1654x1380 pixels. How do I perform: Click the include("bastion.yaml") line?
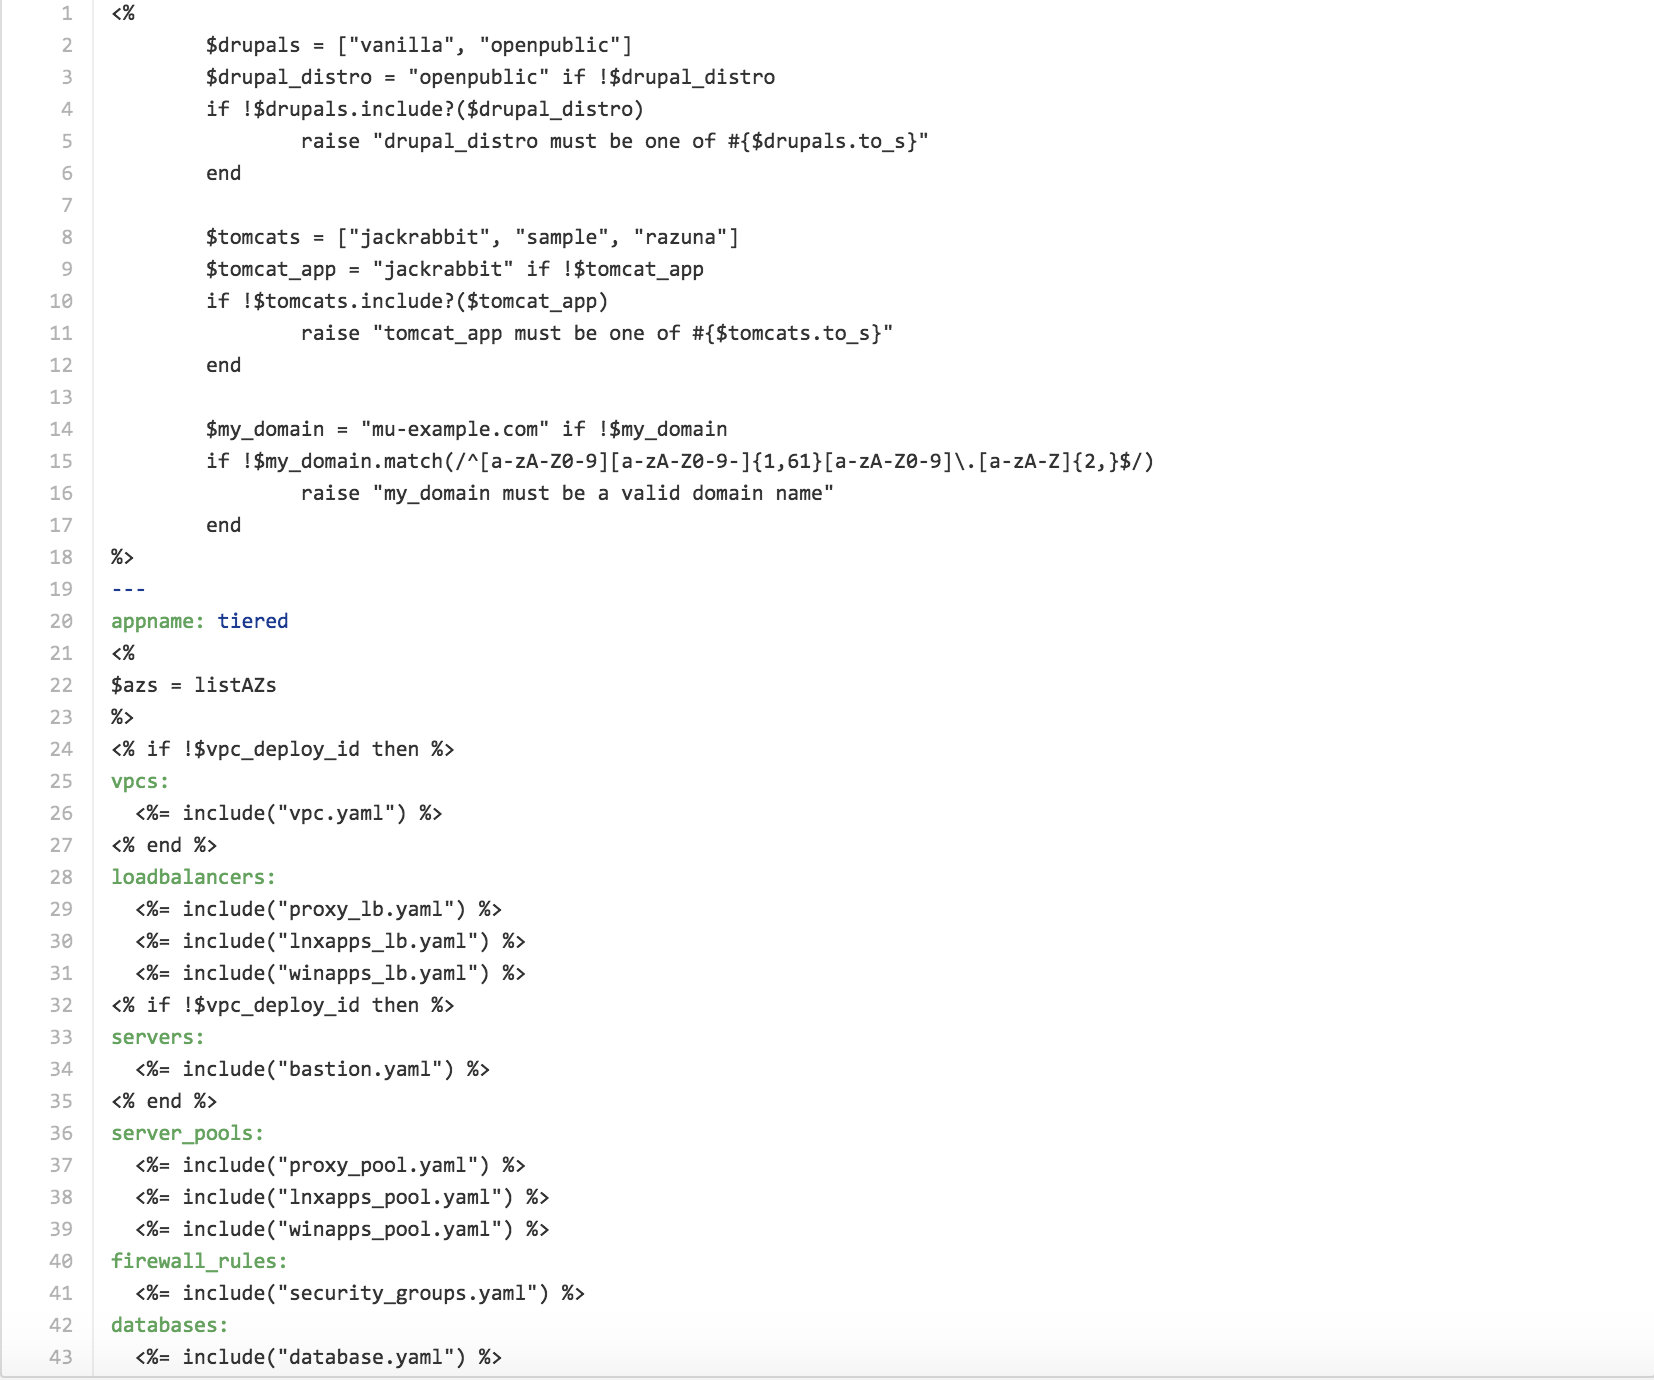tap(312, 1069)
